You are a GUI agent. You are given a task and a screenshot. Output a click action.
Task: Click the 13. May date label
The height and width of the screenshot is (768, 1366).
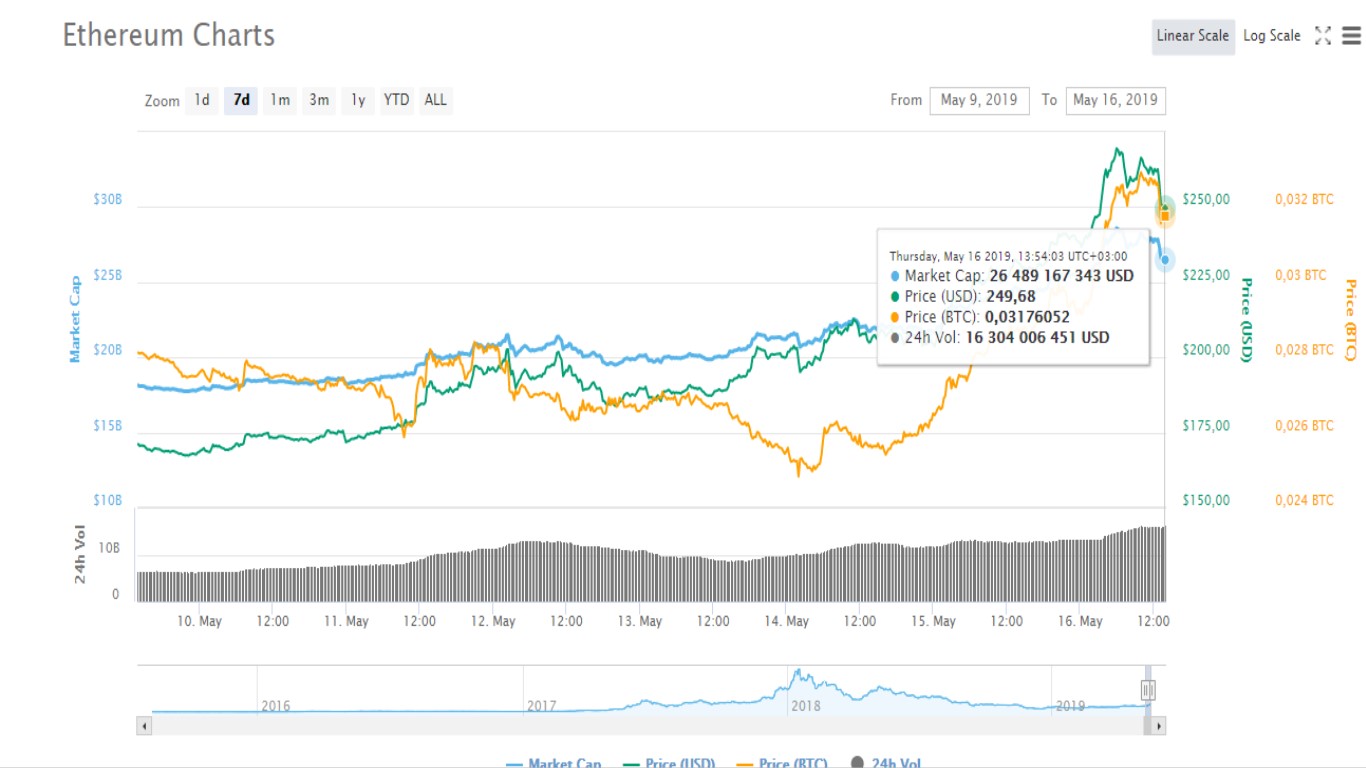(640, 621)
